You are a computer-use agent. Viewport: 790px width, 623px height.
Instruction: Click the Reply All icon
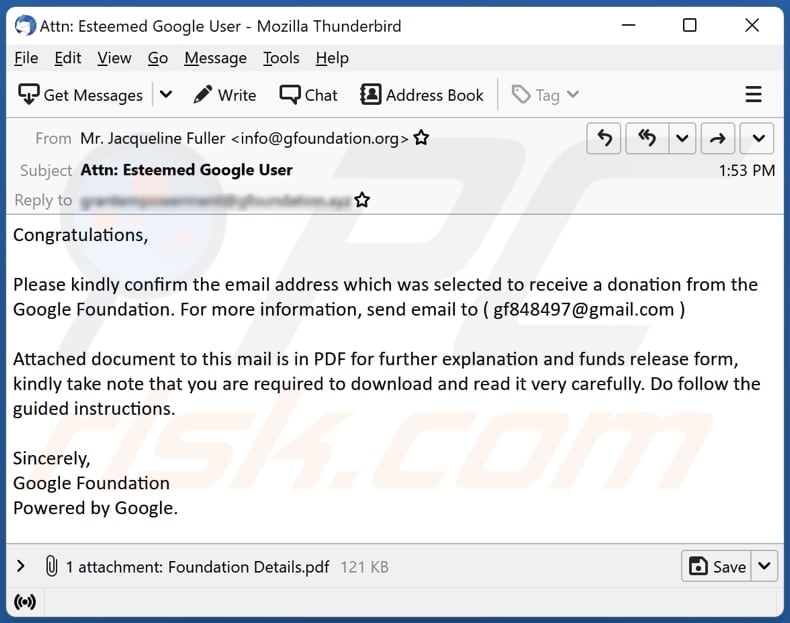click(x=647, y=137)
